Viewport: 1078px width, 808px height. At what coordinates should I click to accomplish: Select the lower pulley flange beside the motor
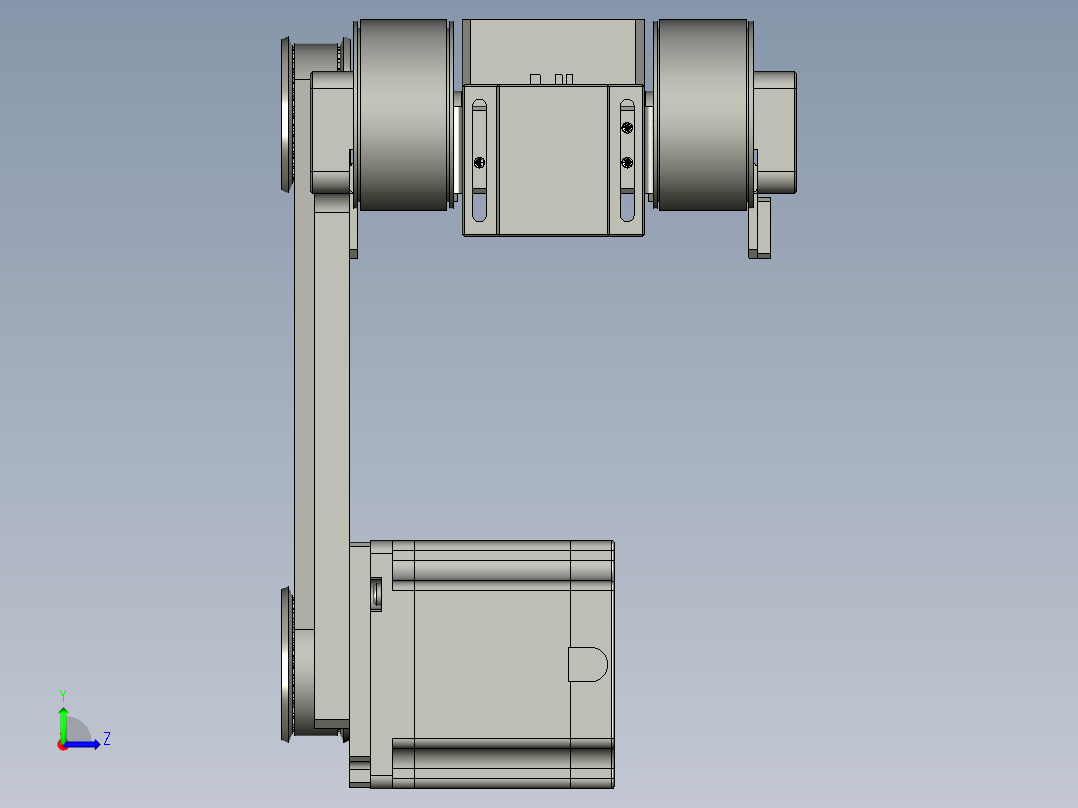tap(287, 664)
